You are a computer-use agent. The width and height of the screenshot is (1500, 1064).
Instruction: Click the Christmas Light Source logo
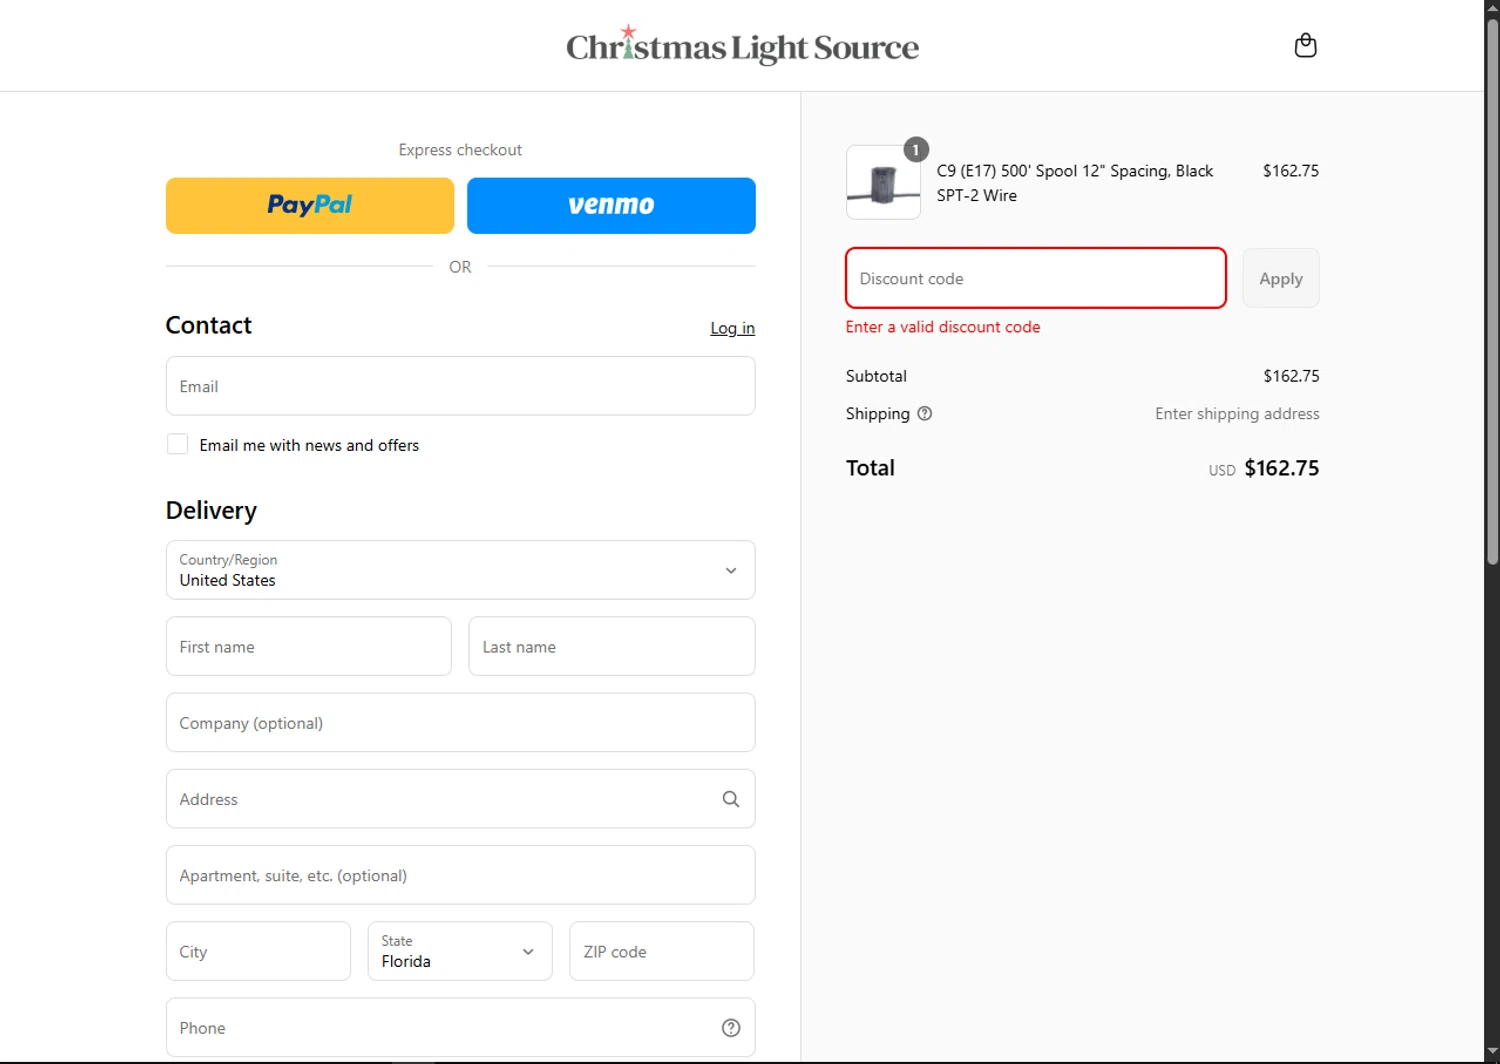pos(742,45)
